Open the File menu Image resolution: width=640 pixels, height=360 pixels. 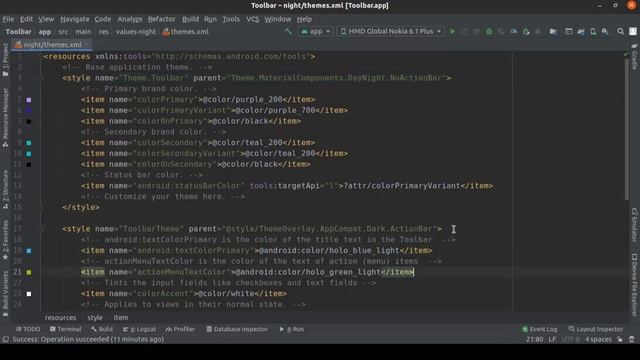8,19
